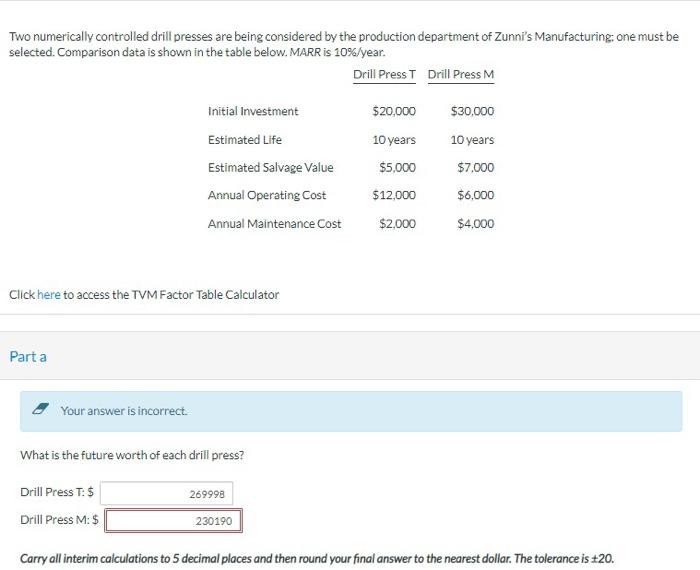This screenshot has height=570, width=700.
Task: Click the $6,000 operating cost value
Action: (x=475, y=195)
